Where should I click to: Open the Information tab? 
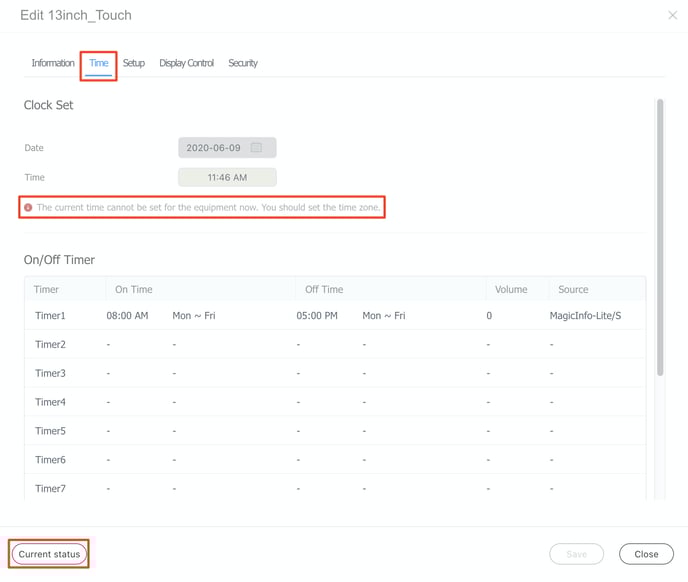53,63
